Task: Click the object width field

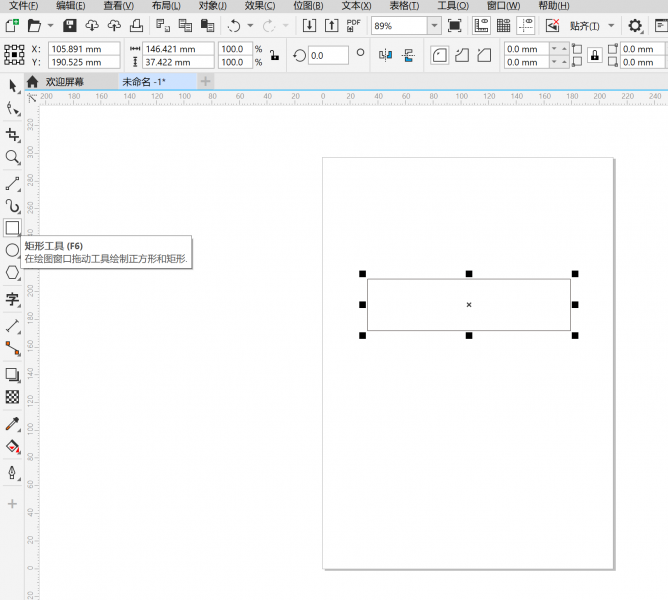Action: (x=178, y=49)
